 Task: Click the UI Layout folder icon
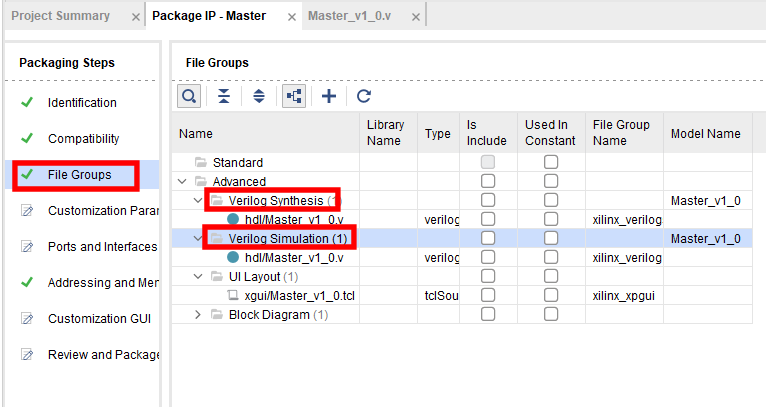[x=217, y=277]
